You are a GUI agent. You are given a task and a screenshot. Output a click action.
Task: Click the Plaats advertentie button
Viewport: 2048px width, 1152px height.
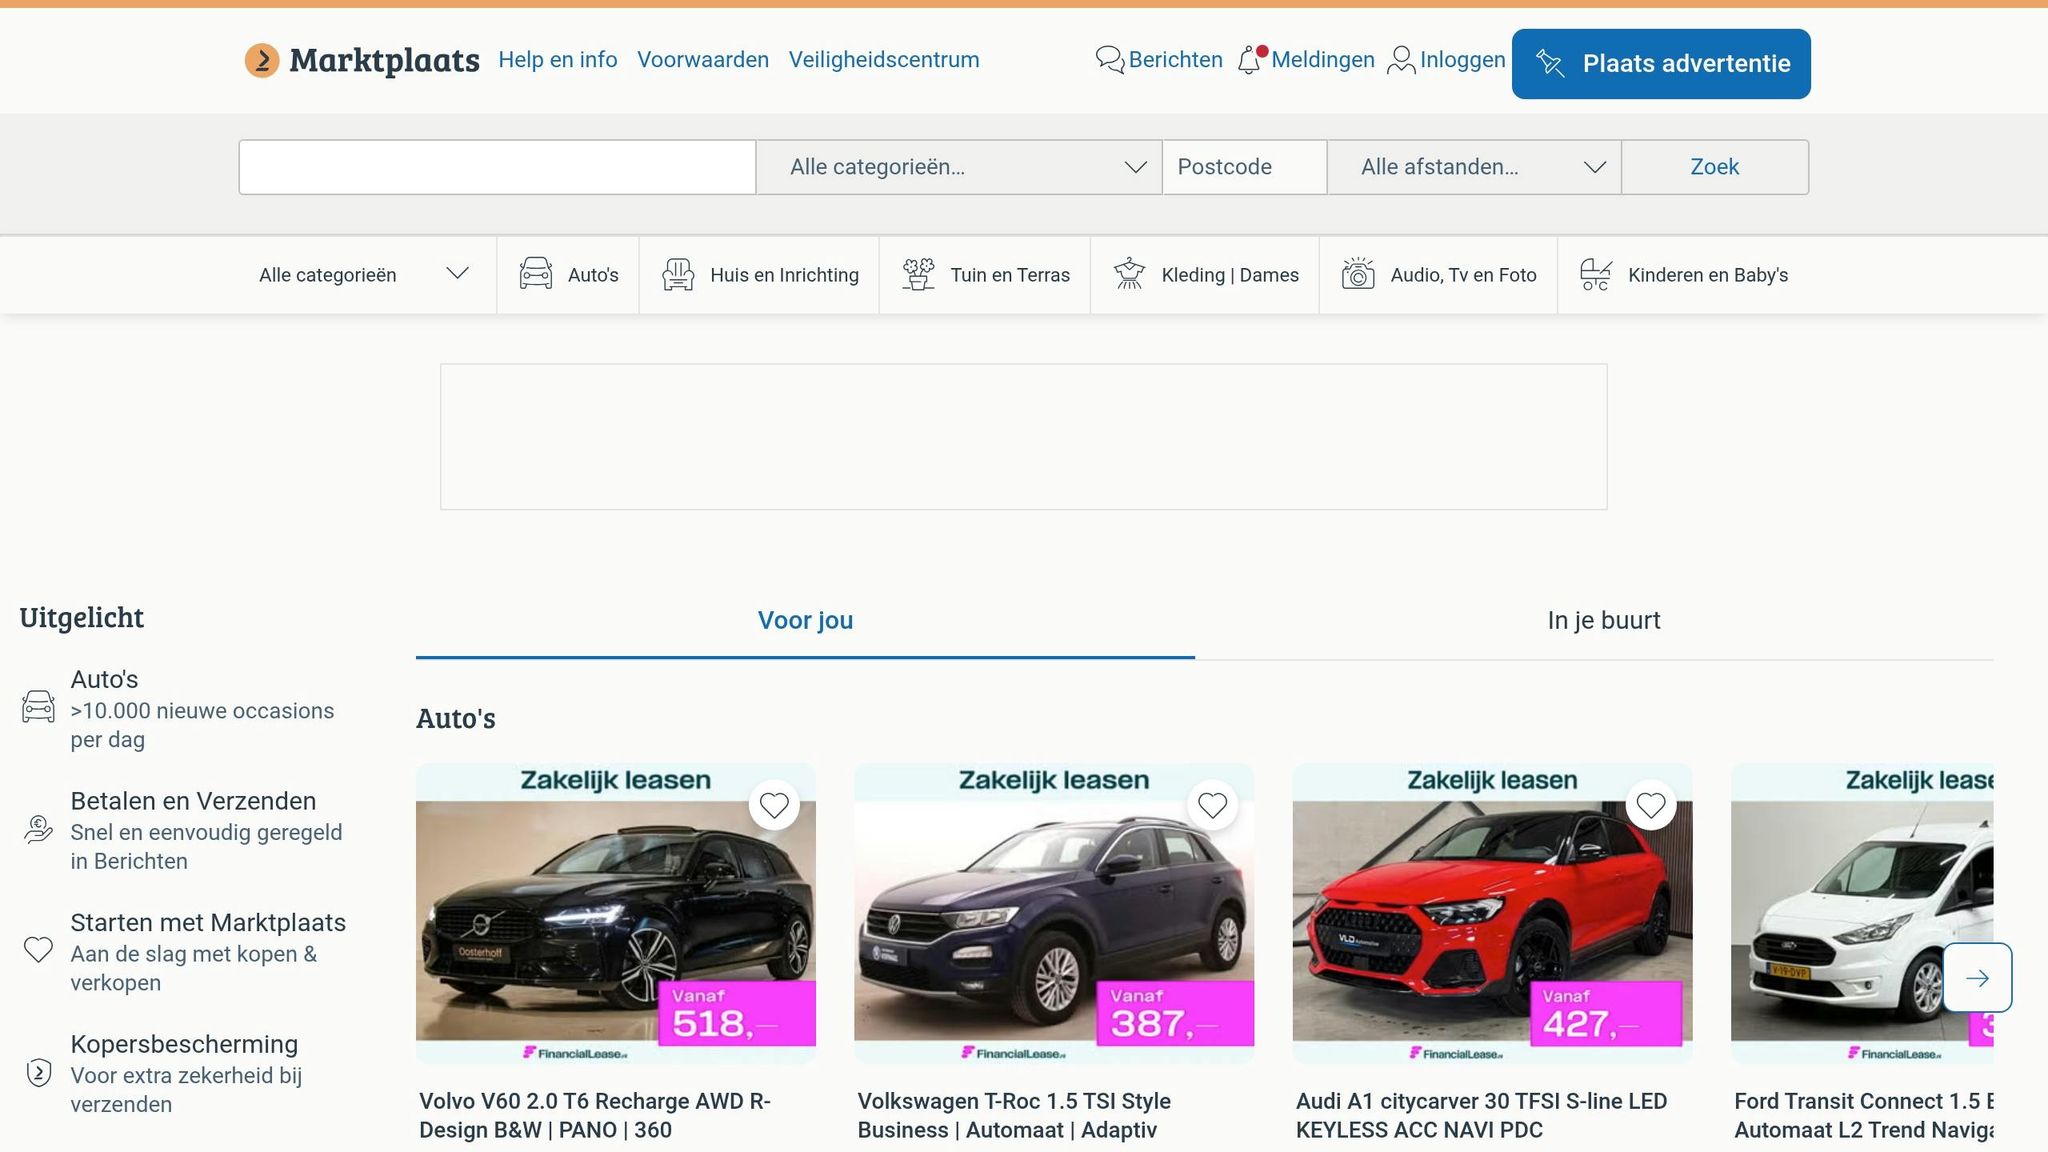[1661, 64]
